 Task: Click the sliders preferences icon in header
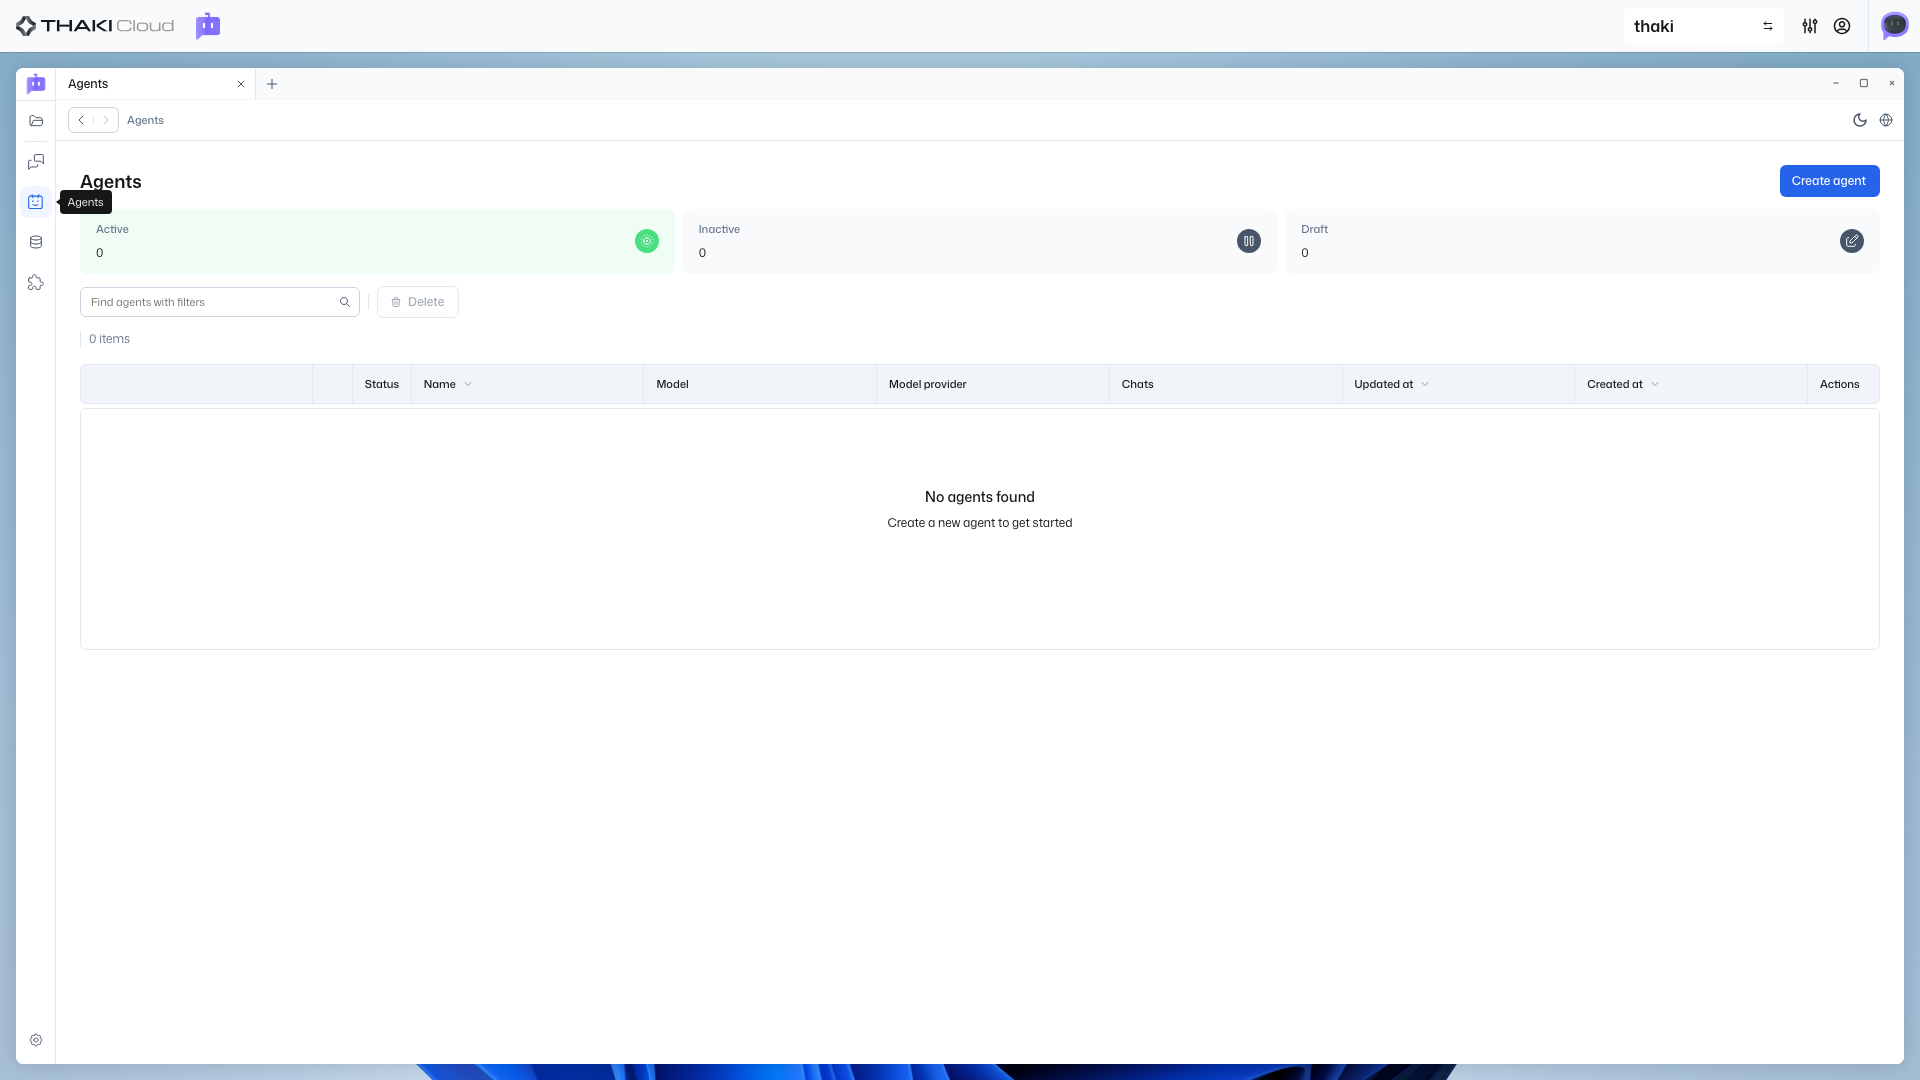[1810, 26]
